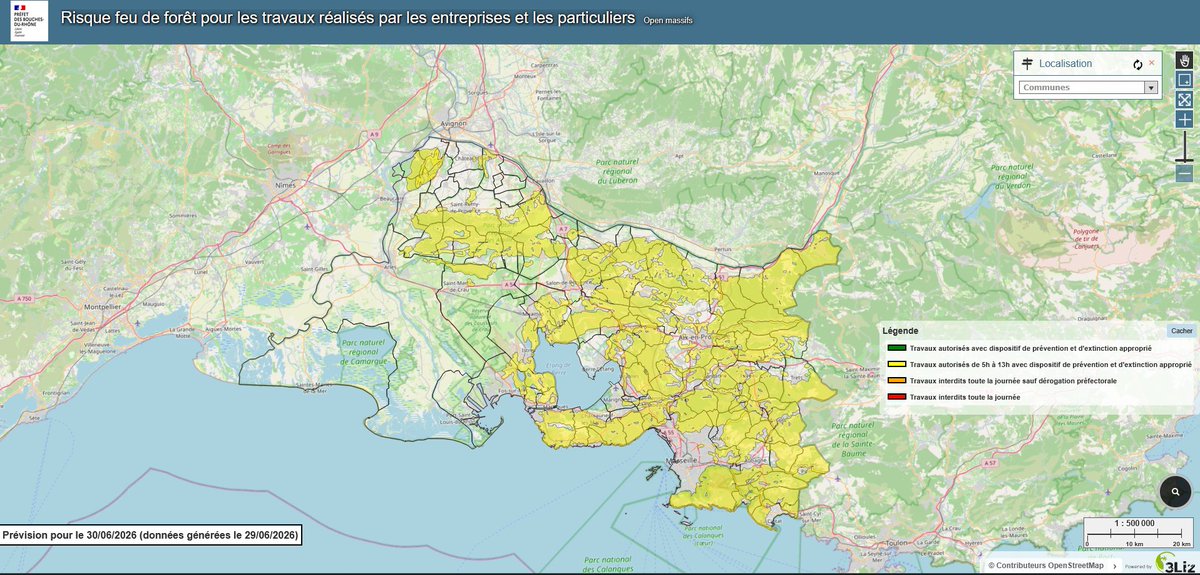Click the 1 : 500 000 scale box
The width and height of the screenshot is (1200, 575).
[x=1133, y=523]
